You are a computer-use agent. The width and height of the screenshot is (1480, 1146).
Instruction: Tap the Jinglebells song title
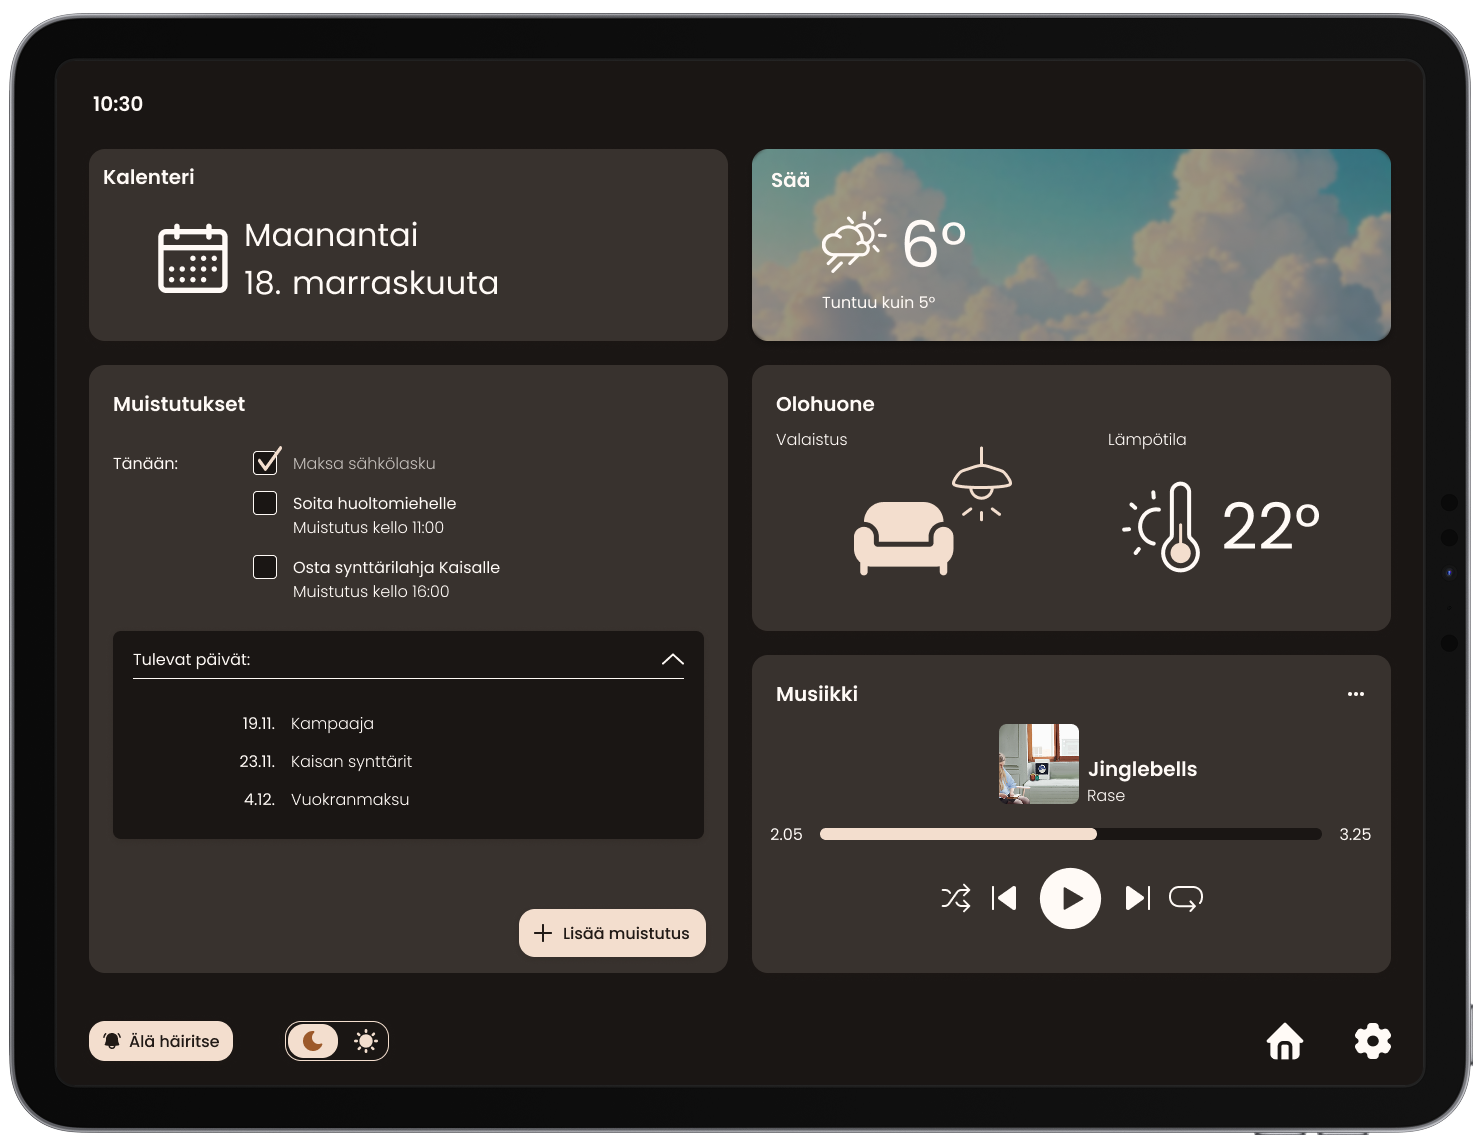[x=1142, y=769]
